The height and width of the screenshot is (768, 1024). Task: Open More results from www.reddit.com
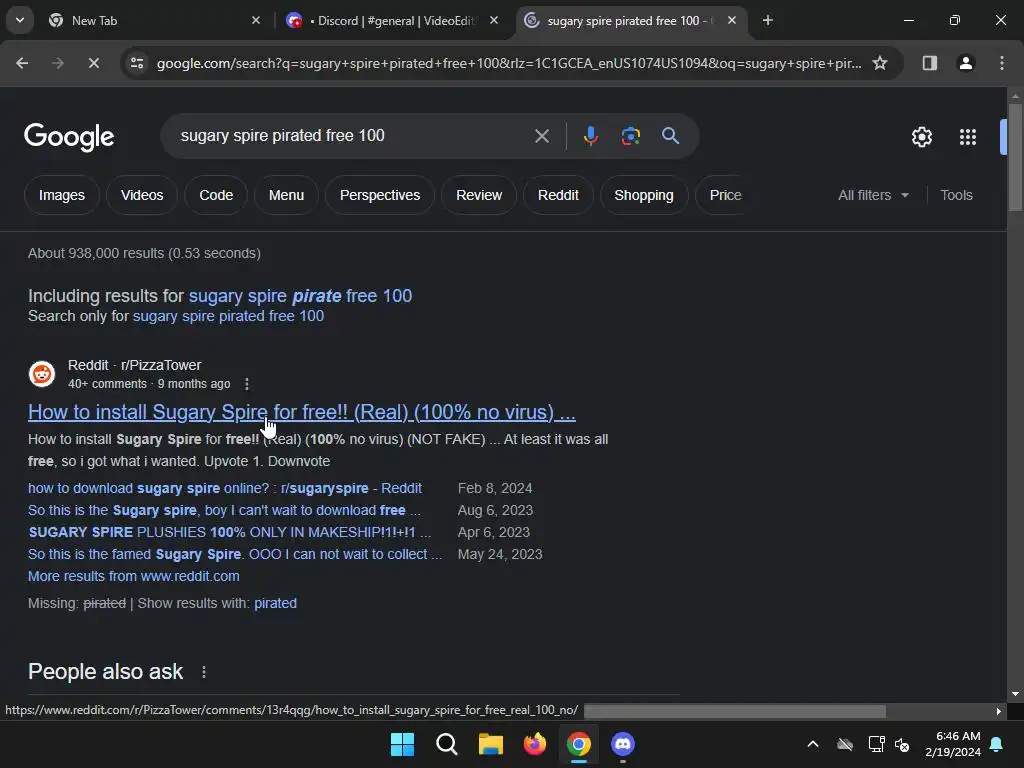(134, 577)
